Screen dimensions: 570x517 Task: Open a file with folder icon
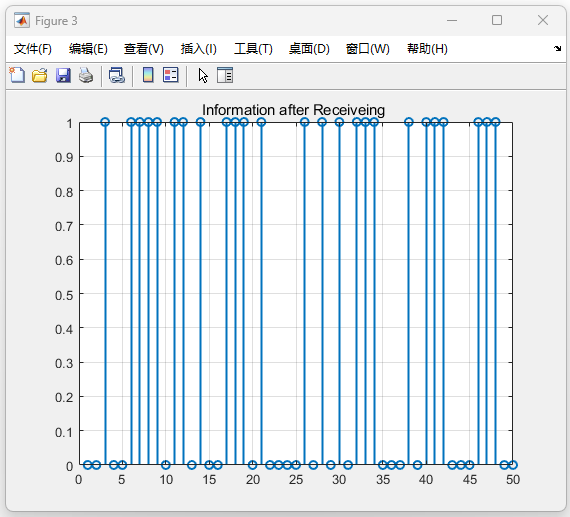tap(40, 76)
